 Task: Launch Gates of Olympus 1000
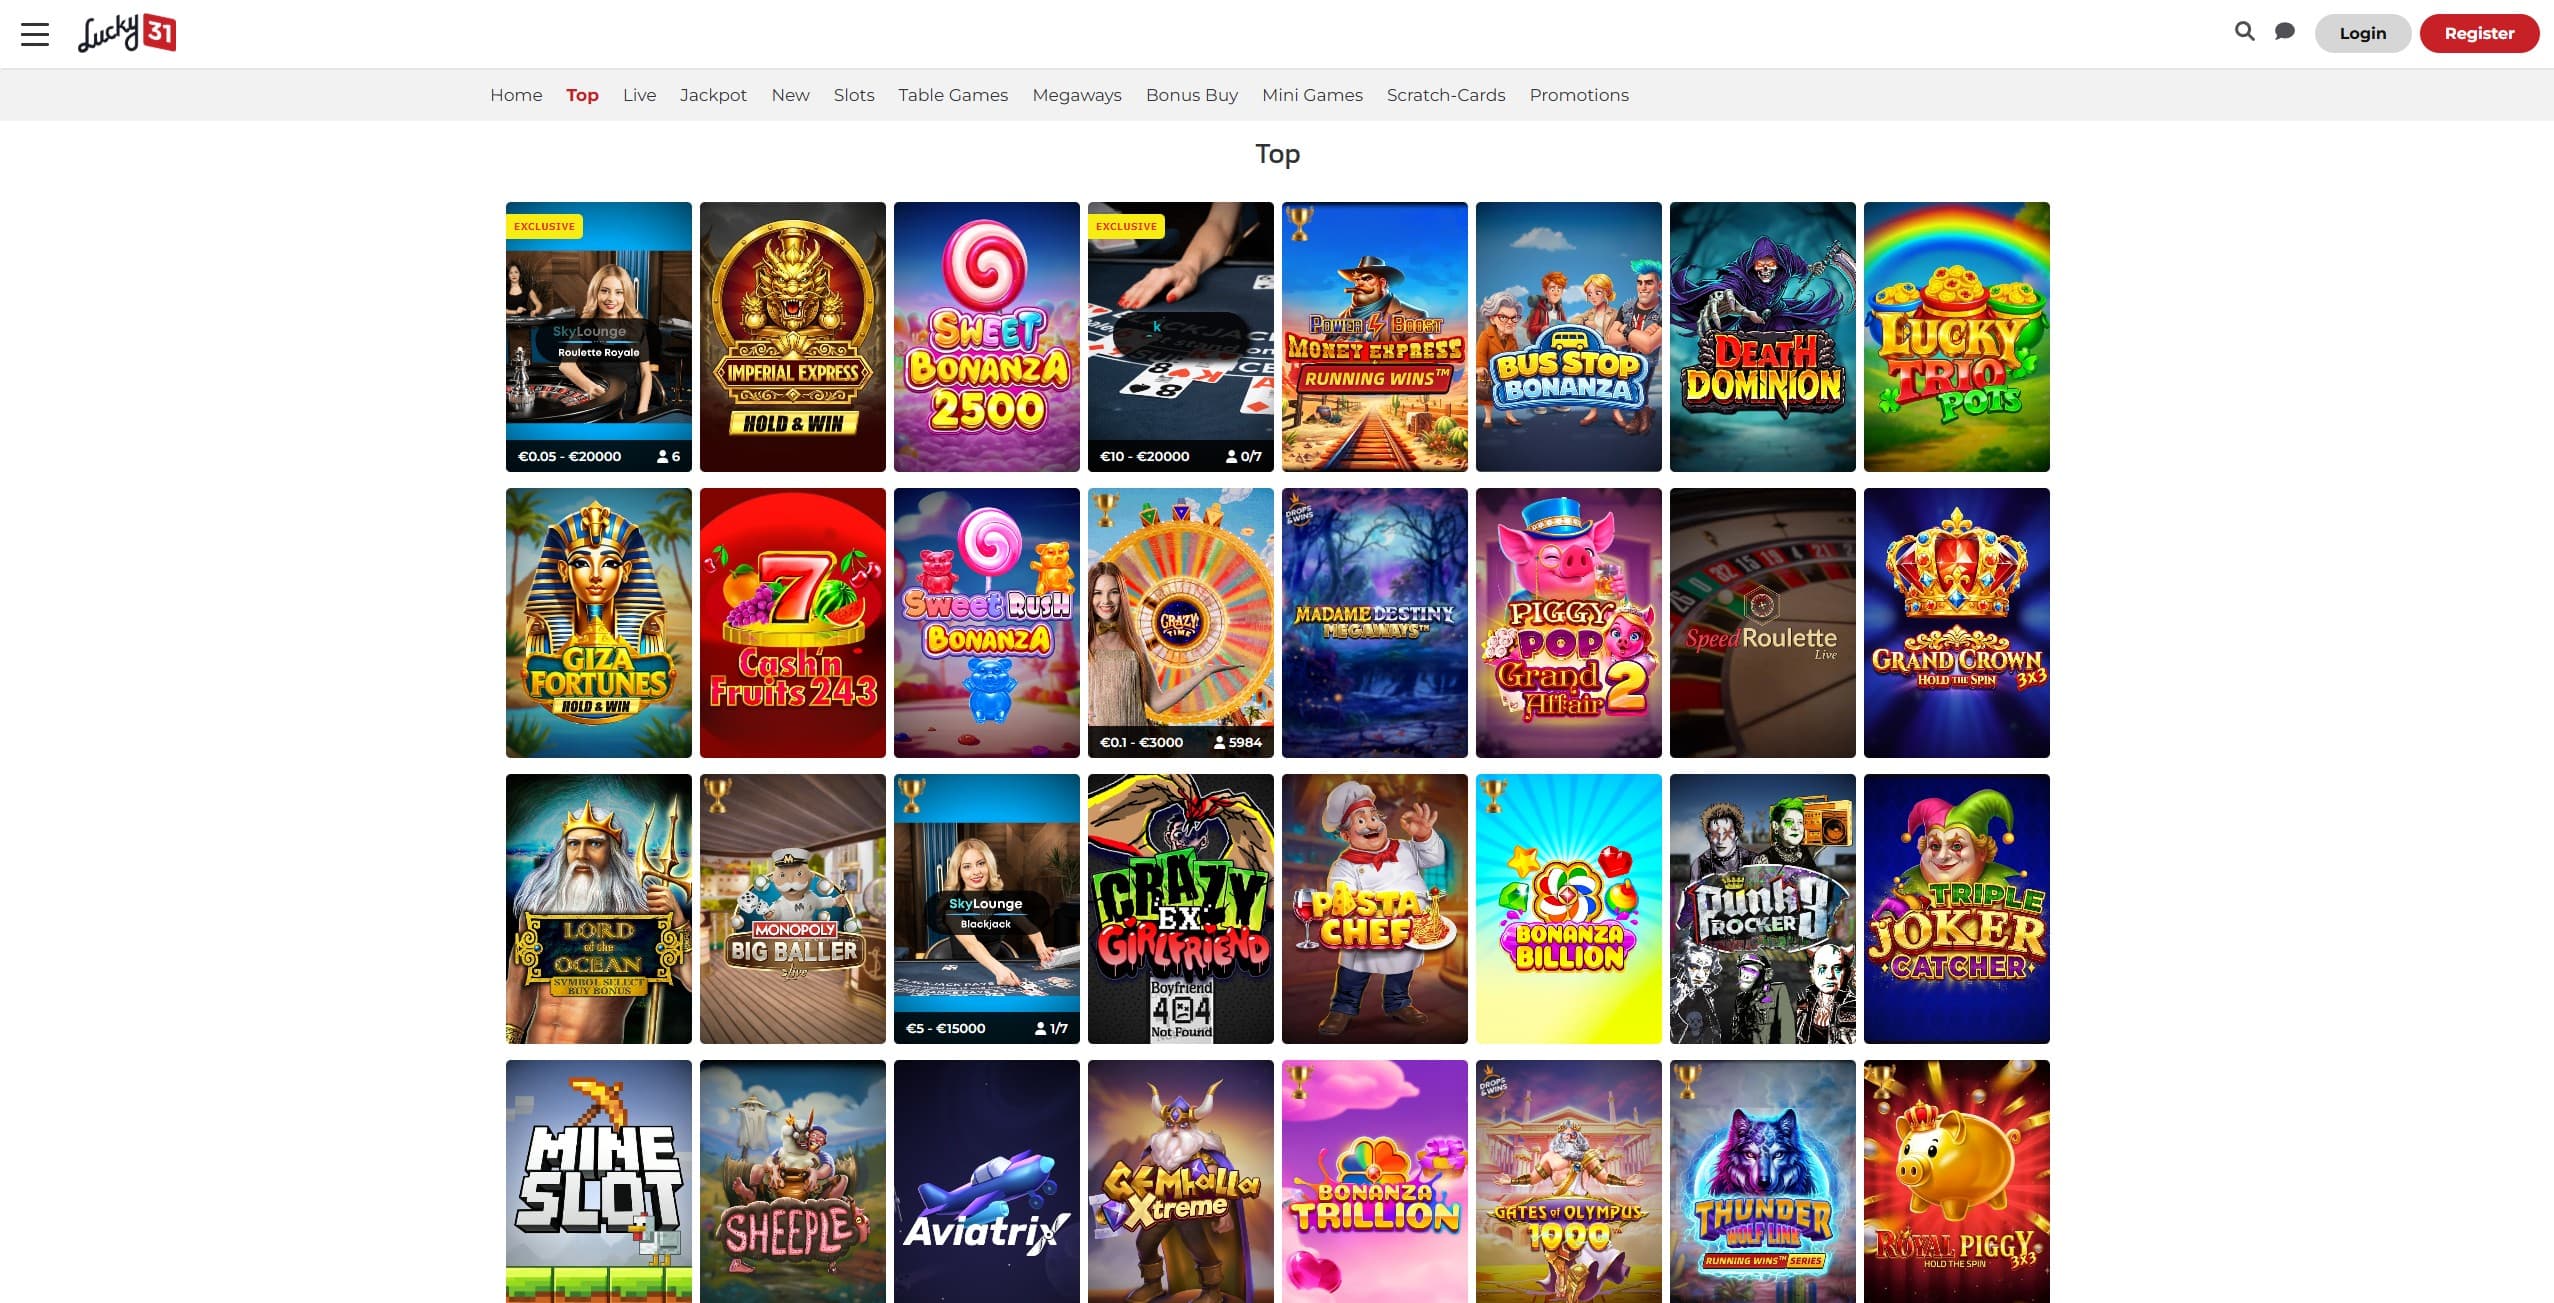[1569, 1181]
